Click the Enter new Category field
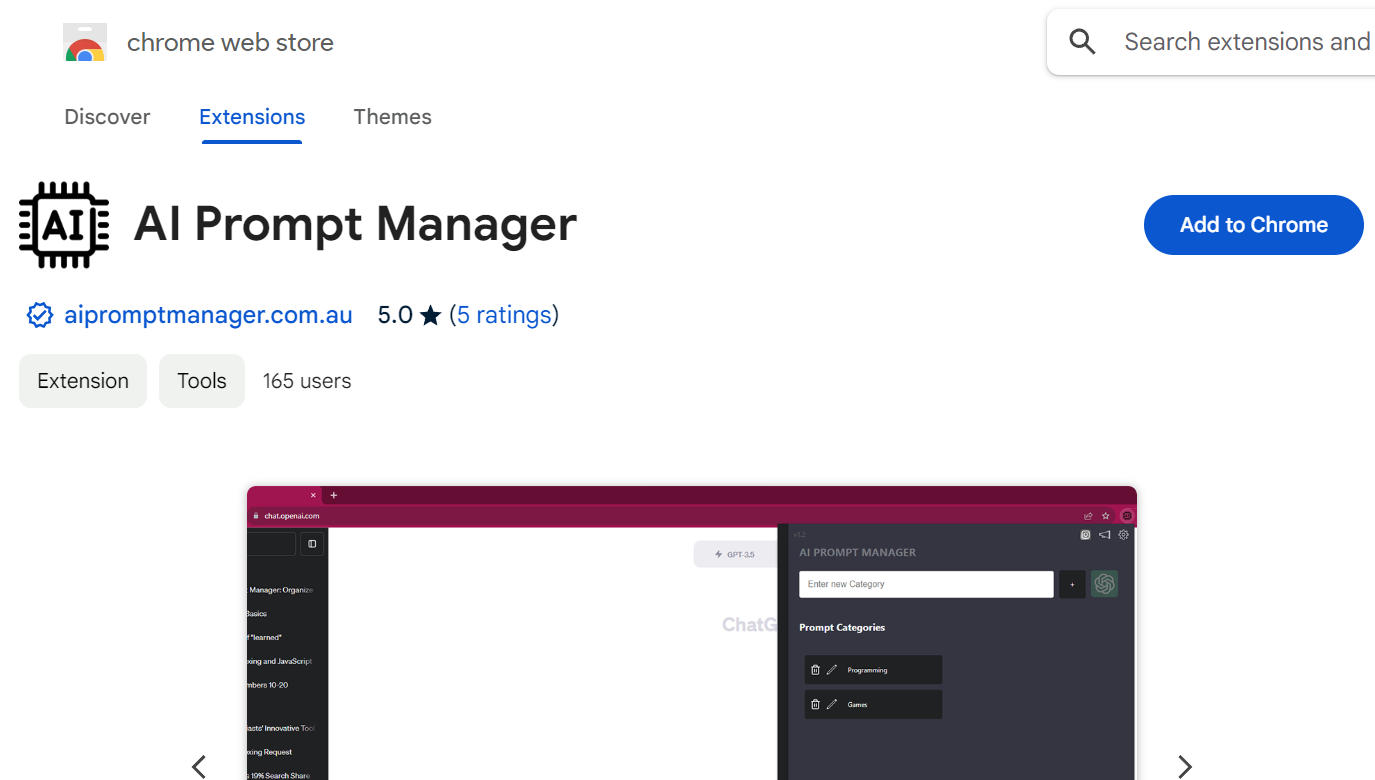The image size is (1375, 780). pyautogui.click(x=925, y=583)
